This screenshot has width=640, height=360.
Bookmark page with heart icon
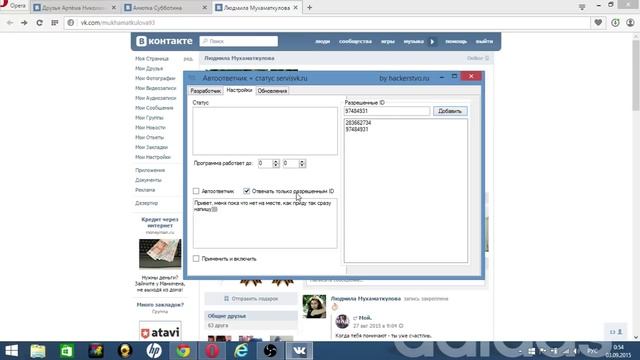pos(598,23)
